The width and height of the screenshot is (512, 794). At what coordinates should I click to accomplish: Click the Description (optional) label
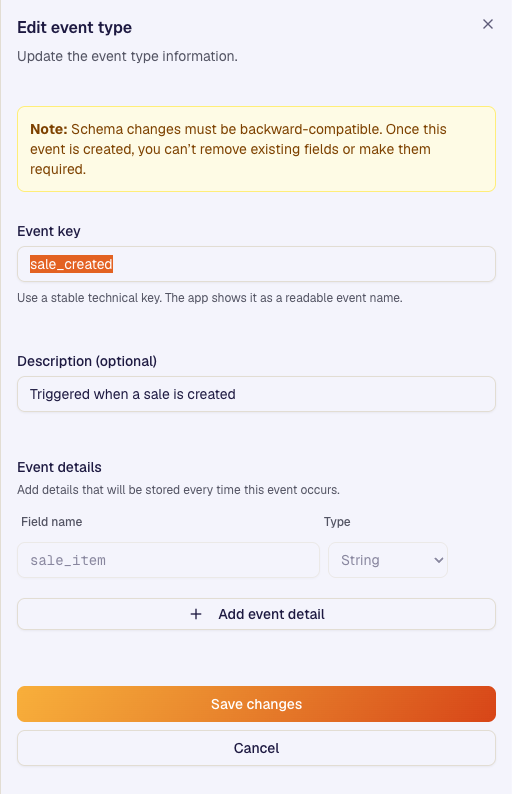[87, 361]
